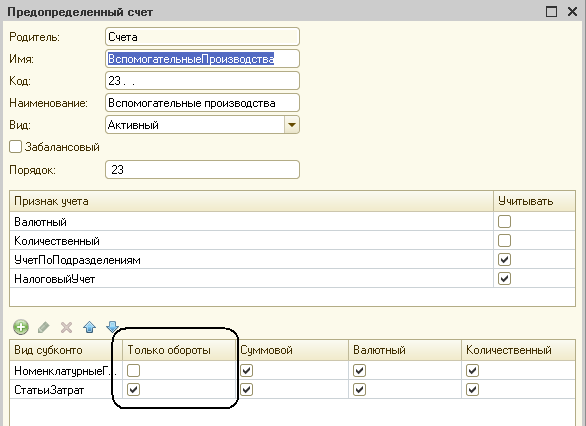
Task: Click the Вид field showing Активный
Action: click(202, 125)
